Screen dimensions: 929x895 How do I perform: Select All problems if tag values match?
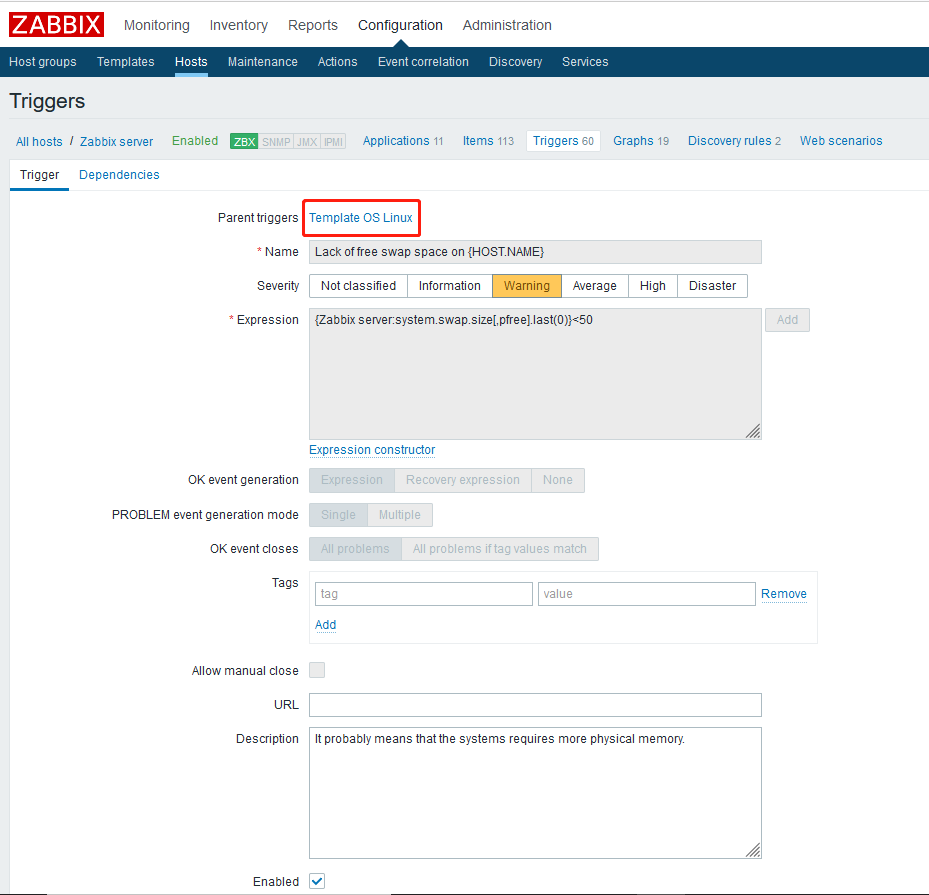tap(500, 549)
